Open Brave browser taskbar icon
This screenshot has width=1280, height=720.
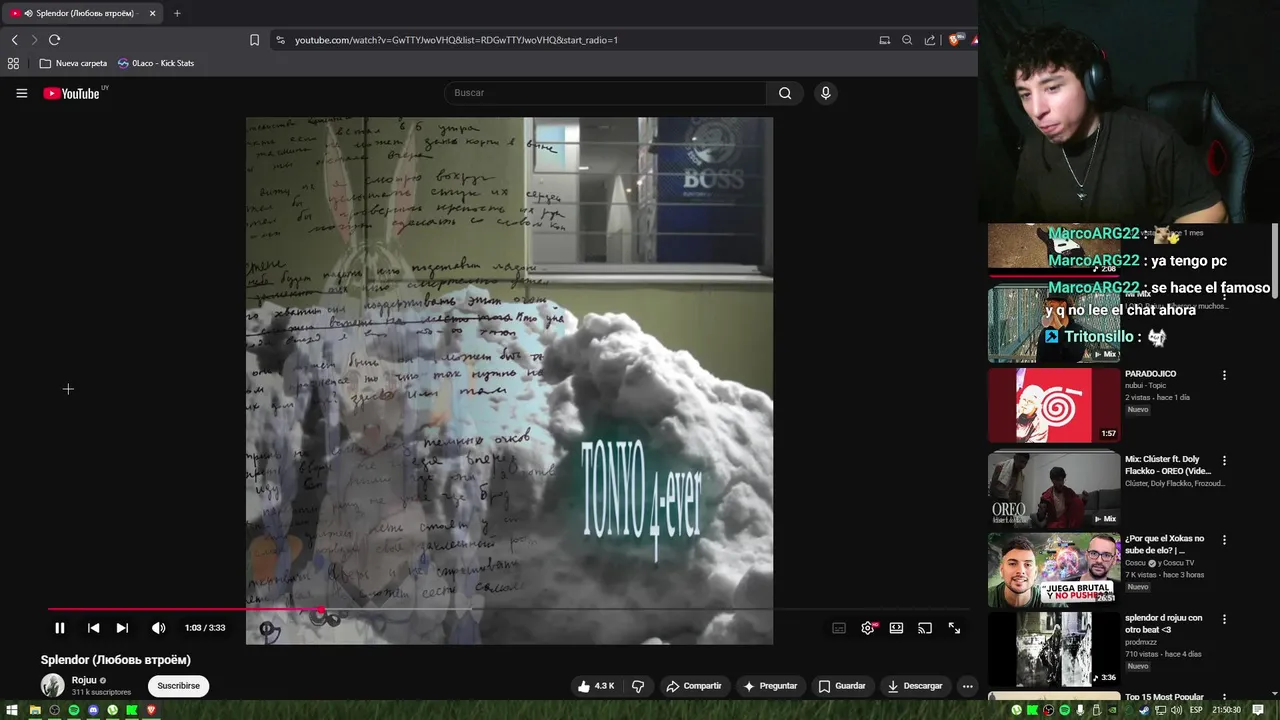click(151, 710)
